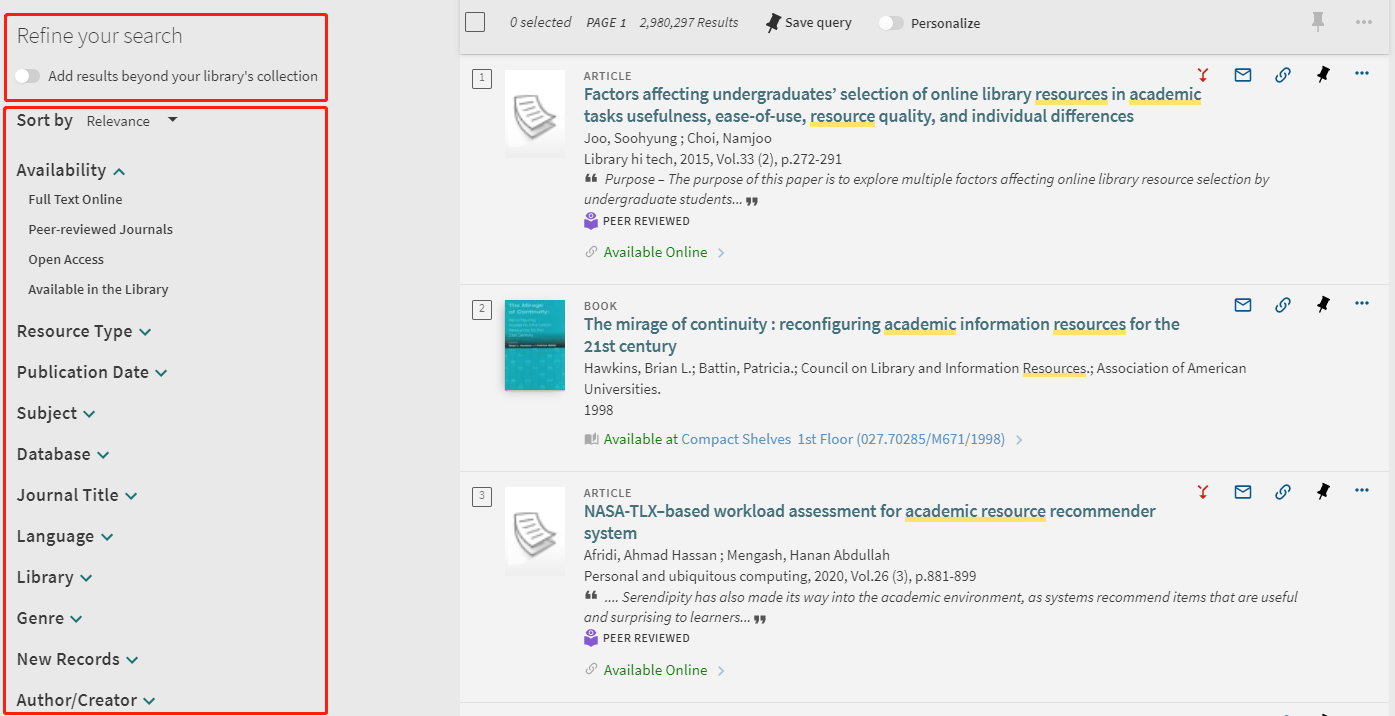Email the NASA-TLX recommender system article

coord(1243,492)
